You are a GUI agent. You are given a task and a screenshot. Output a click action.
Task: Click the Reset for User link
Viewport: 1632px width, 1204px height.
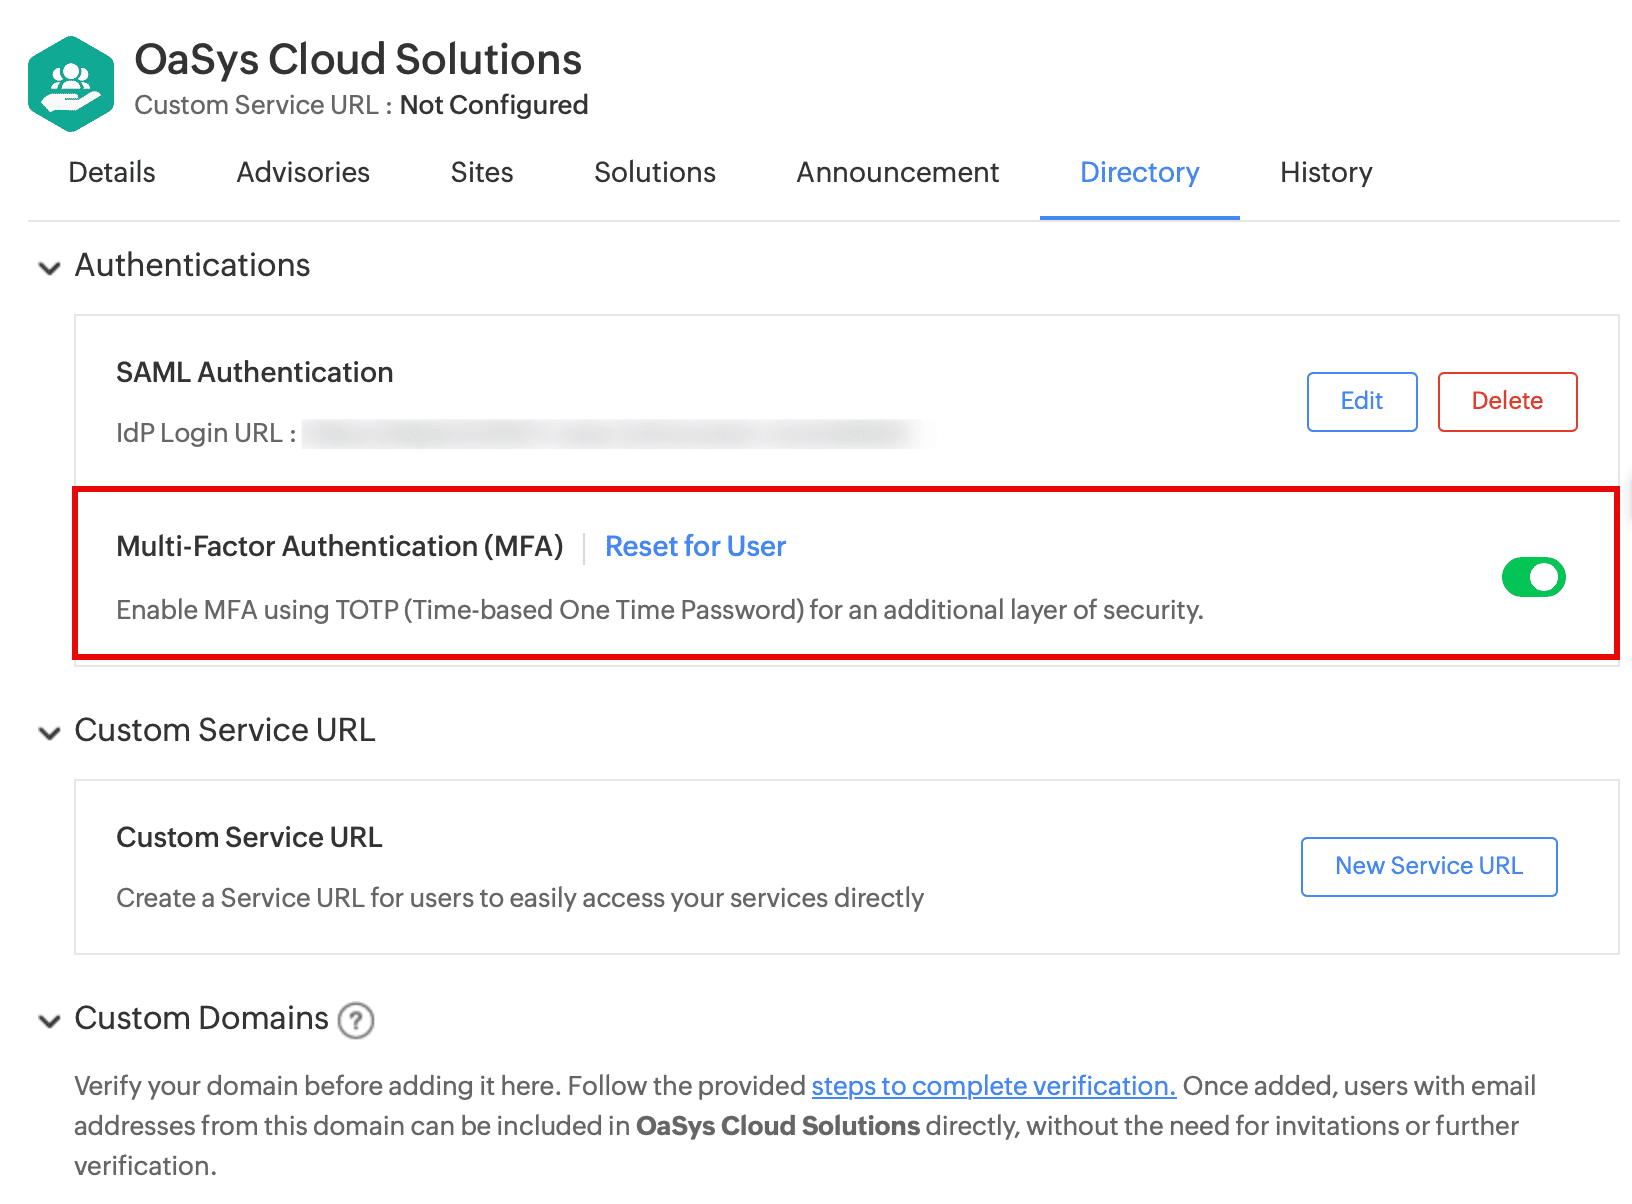click(695, 546)
